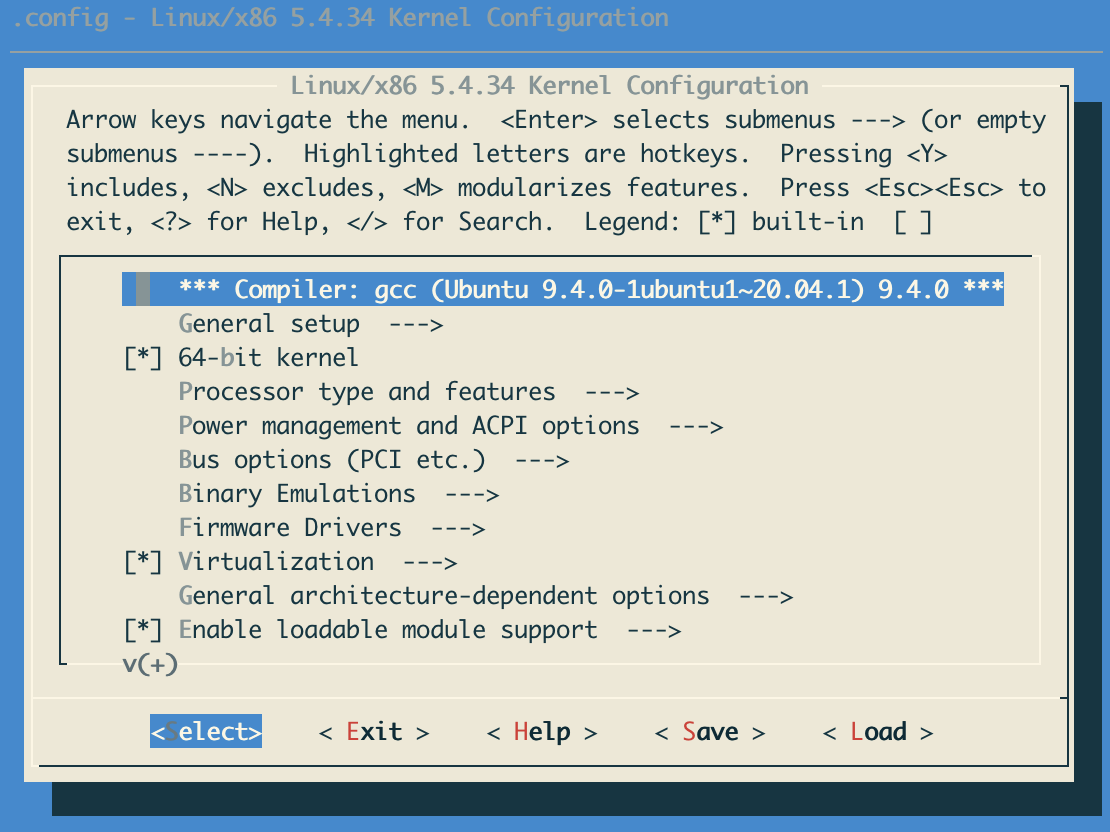The image size is (1110, 832).
Task: Click the v(+) scroll-down indicator
Action: point(150,664)
